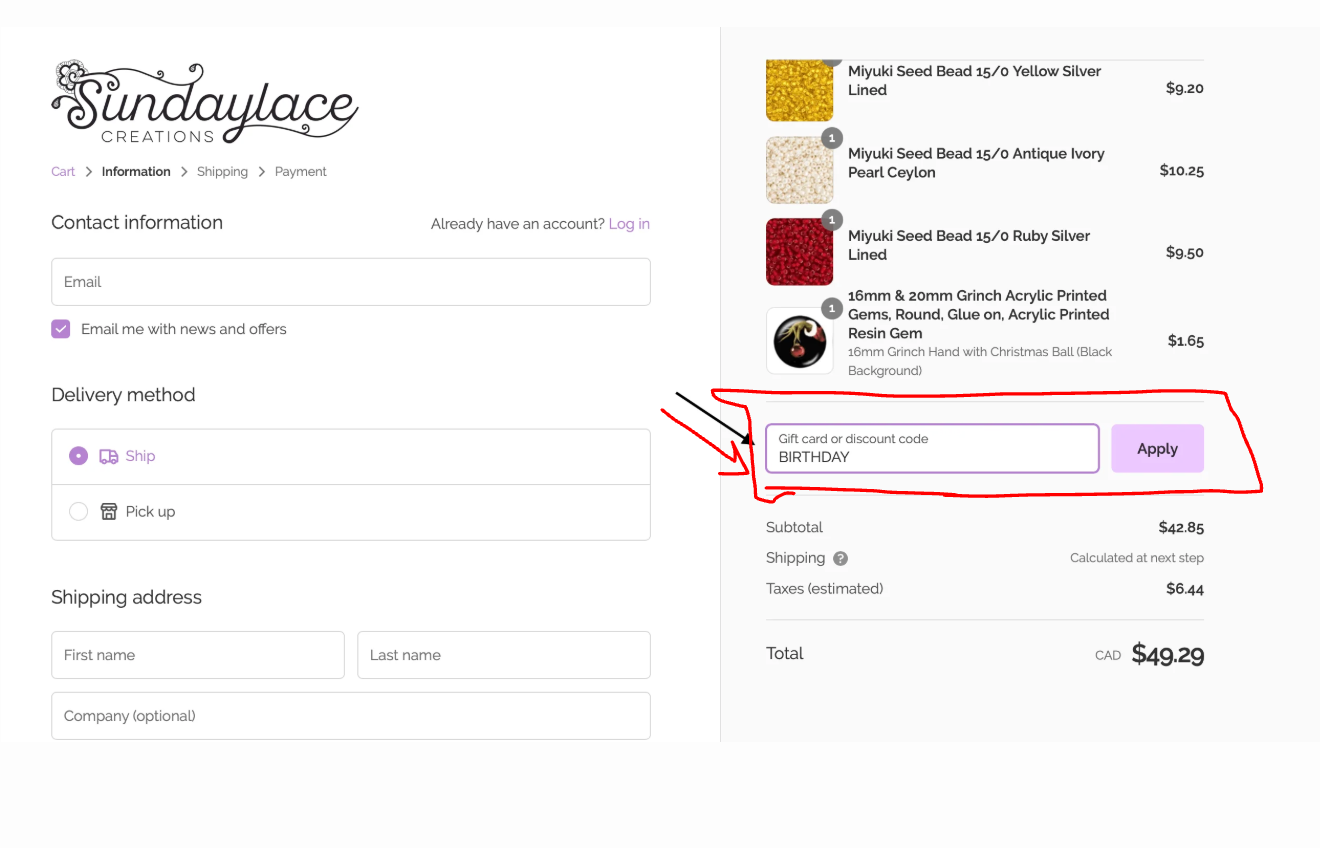Go back to Cart breadcrumb

(63, 172)
